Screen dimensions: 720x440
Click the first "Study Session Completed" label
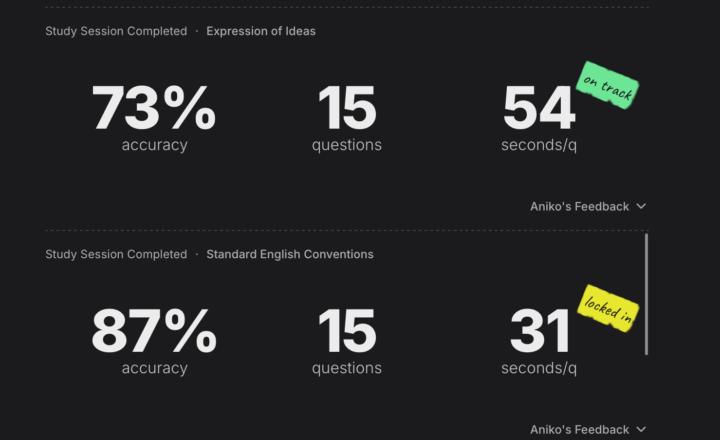coord(116,31)
